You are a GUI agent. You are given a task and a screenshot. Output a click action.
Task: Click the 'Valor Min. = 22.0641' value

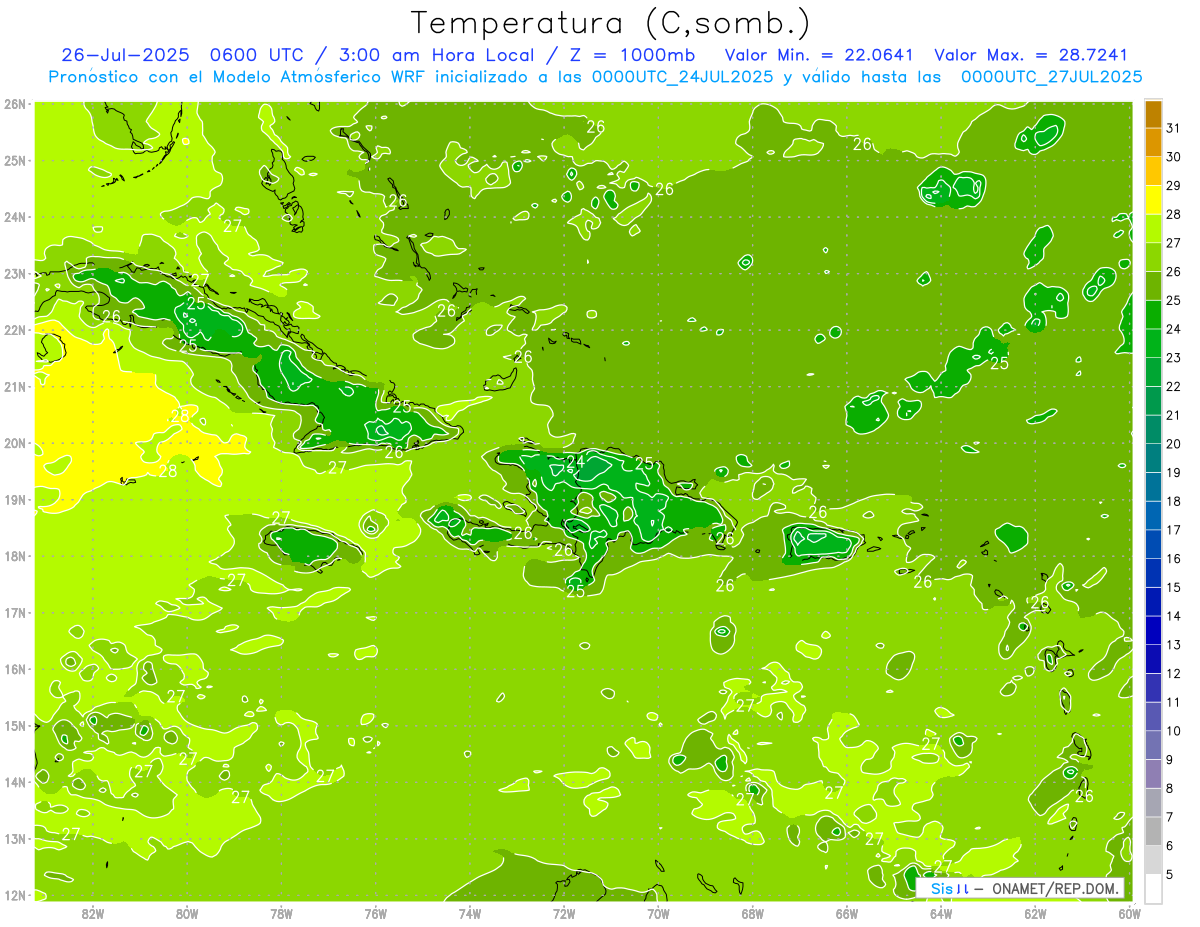click(x=819, y=55)
